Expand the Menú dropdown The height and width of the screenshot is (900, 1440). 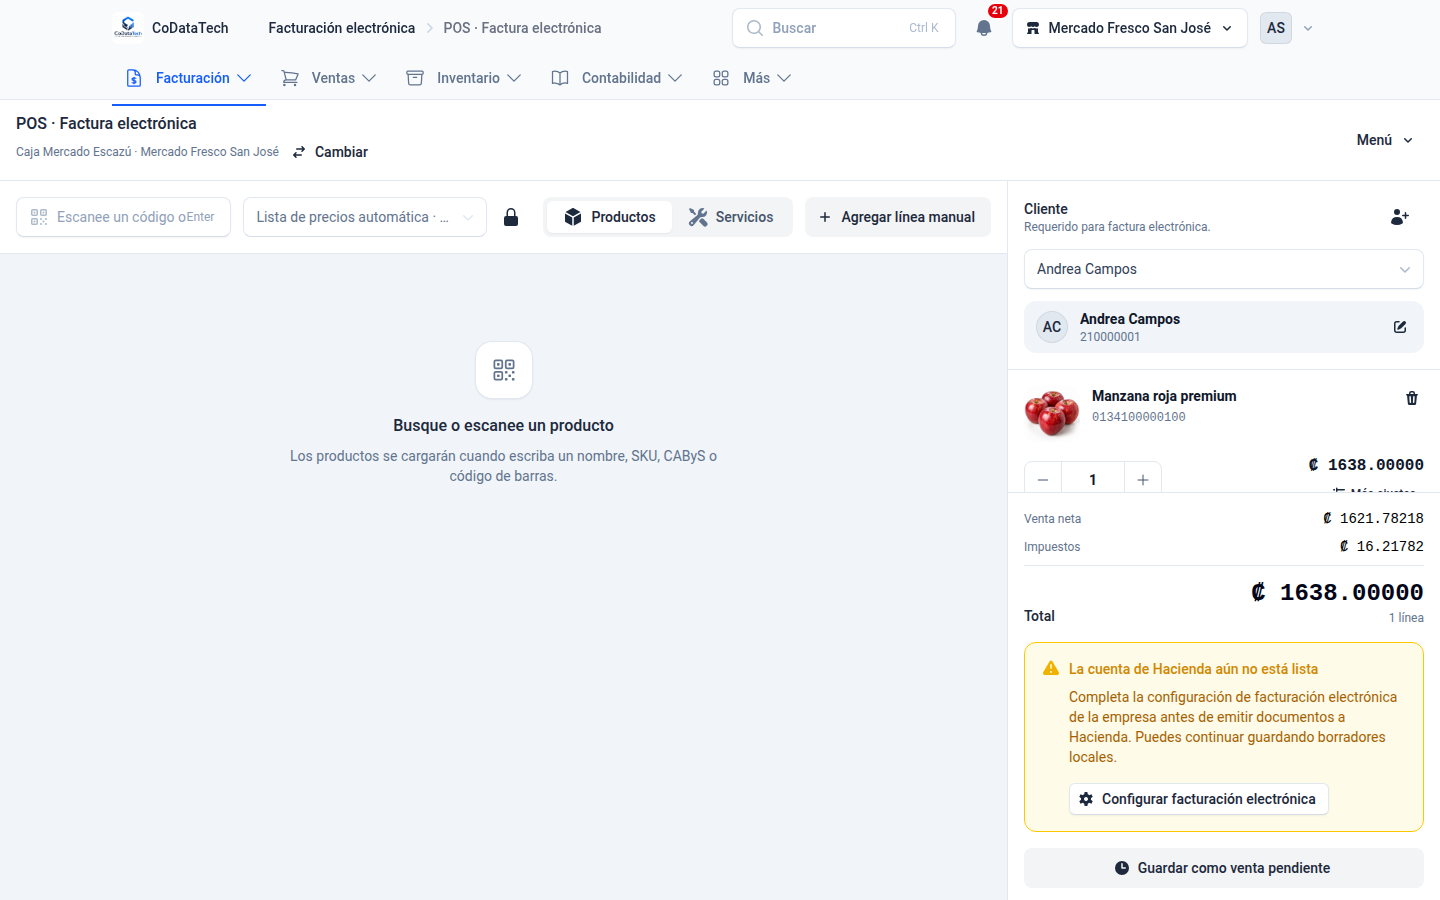click(x=1384, y=140)
